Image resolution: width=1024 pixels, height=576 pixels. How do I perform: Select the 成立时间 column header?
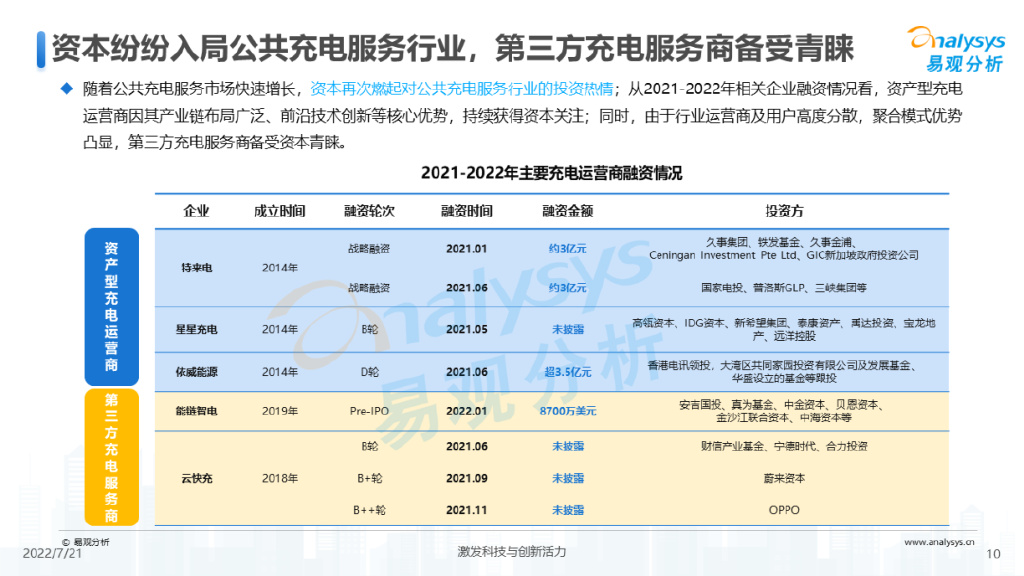pyautogui.click(x=280, y=211)
